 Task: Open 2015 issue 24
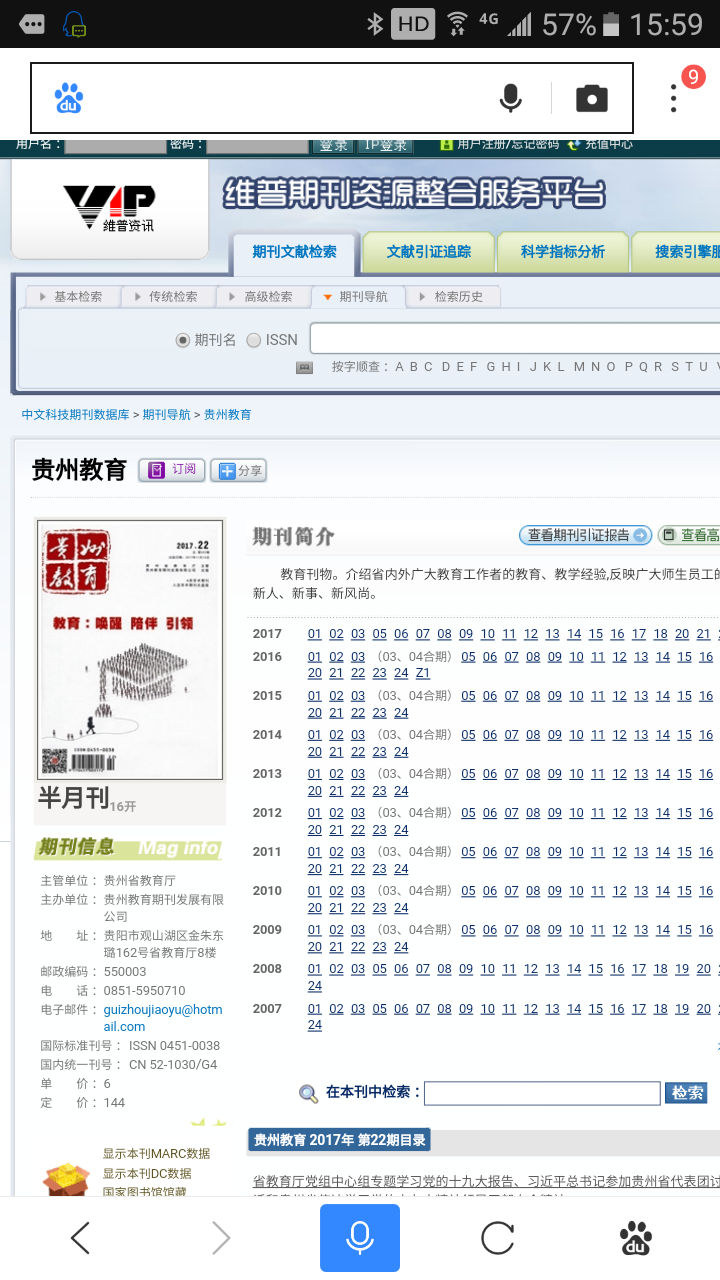401,713
